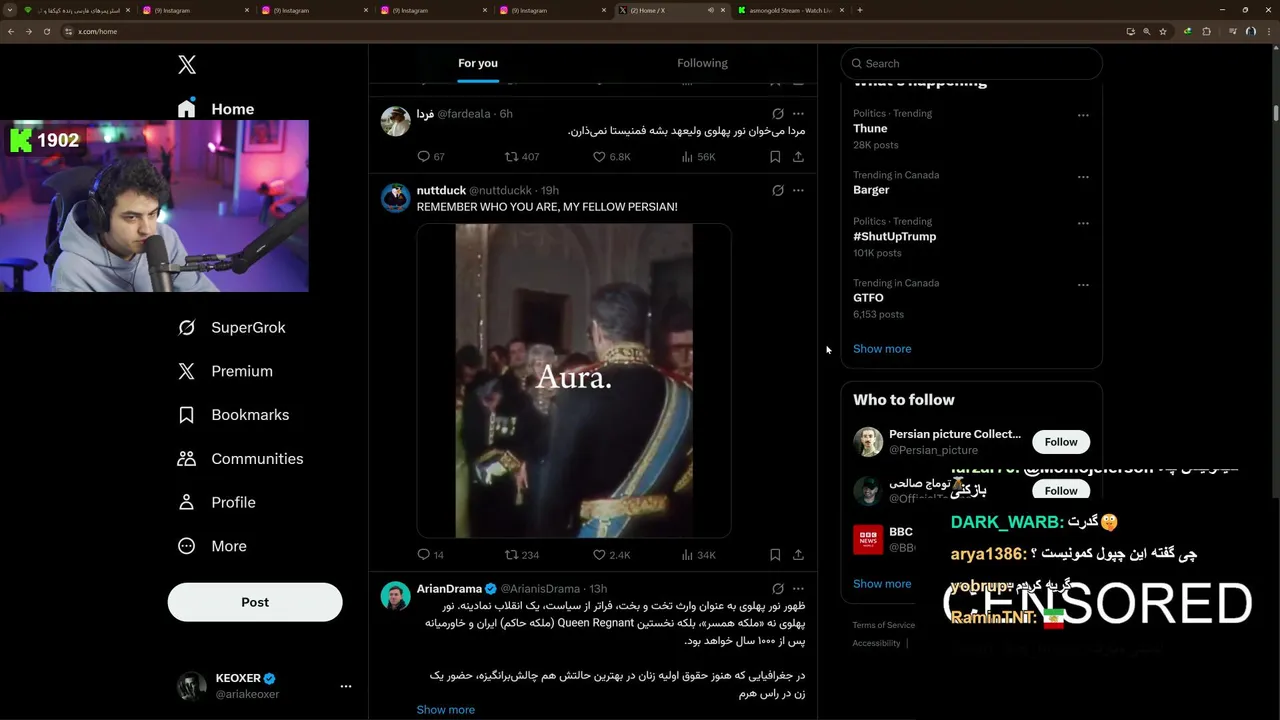
Task: Open options for Thune trend
Action: coord(1083,116)
